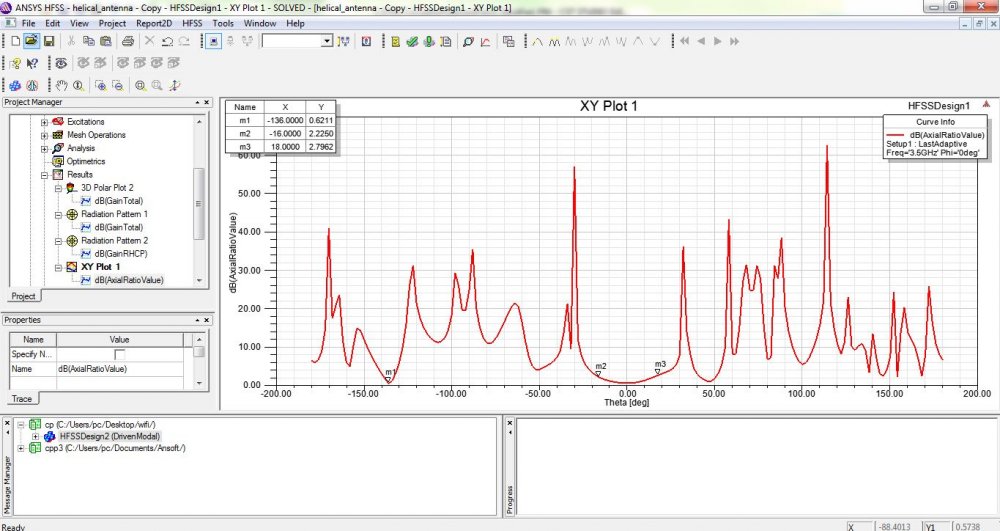1000x531 pixels.
Task: Click the overlapping windows icon
Action: (508, 41)
